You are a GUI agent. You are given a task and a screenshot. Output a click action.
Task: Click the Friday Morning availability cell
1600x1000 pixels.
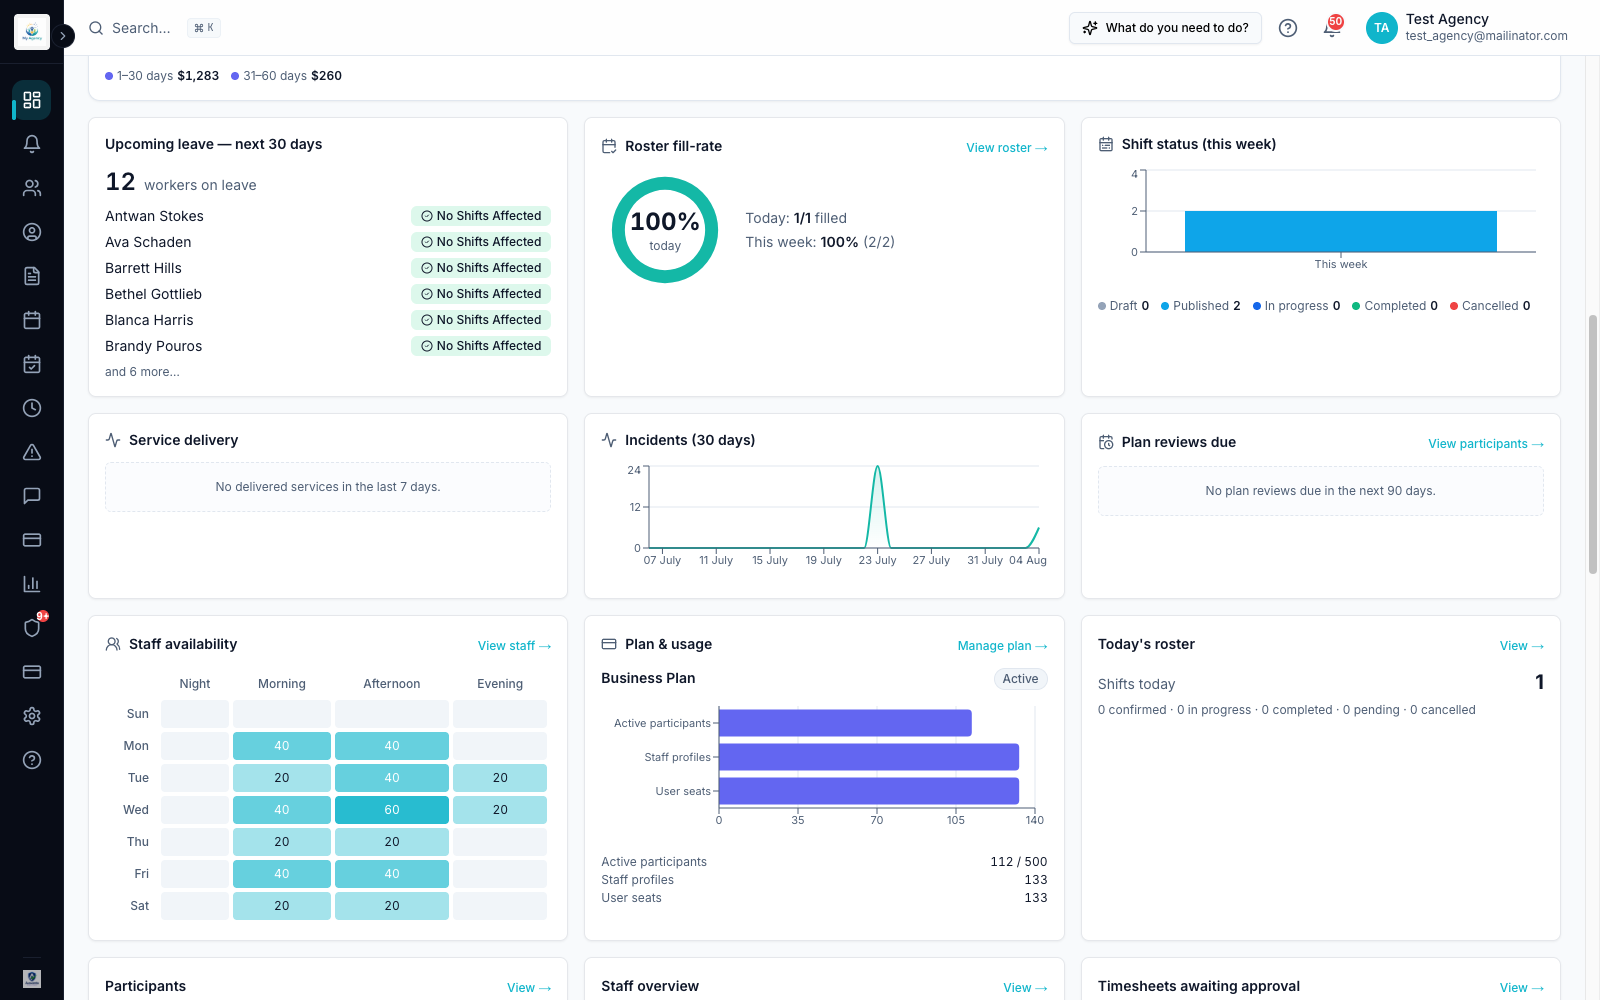coord(282,874)
